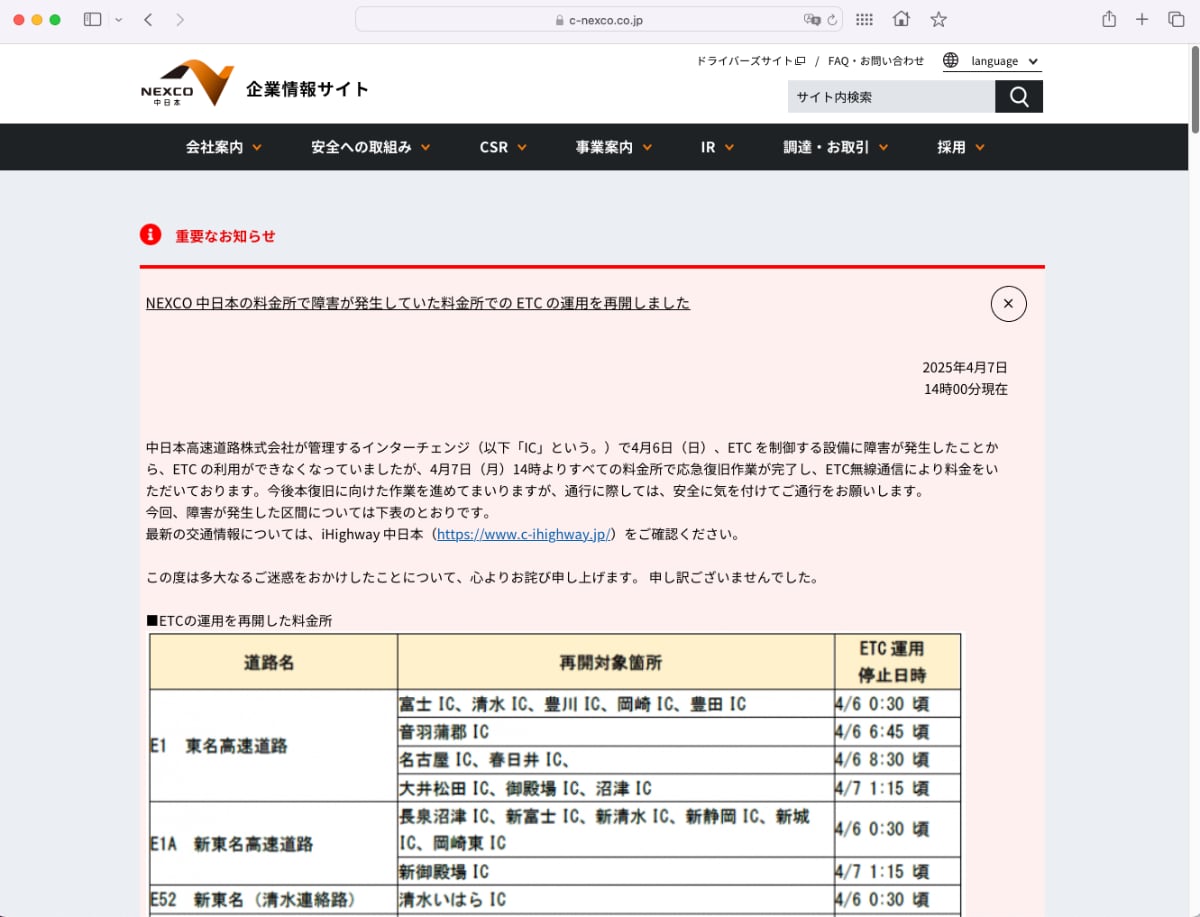Open the IR navigation menu

tap(717, 147)
